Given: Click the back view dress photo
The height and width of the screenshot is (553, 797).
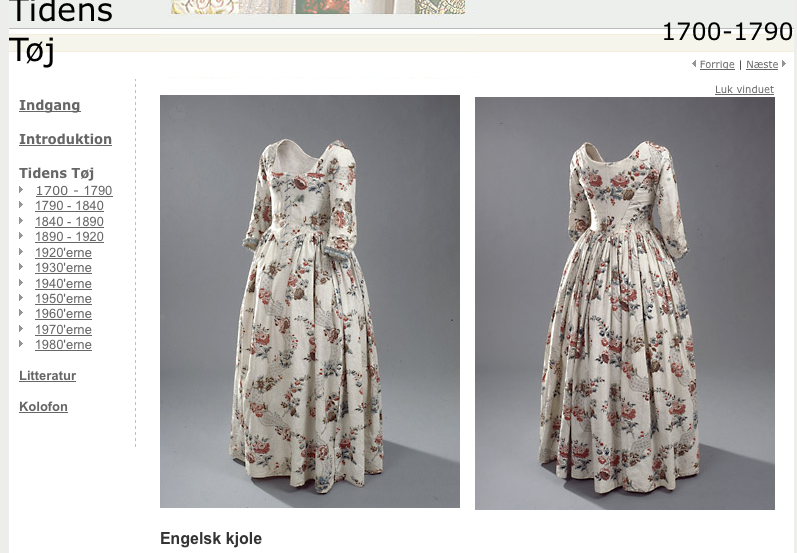Looking at the screenshot, I should (625, 303).
